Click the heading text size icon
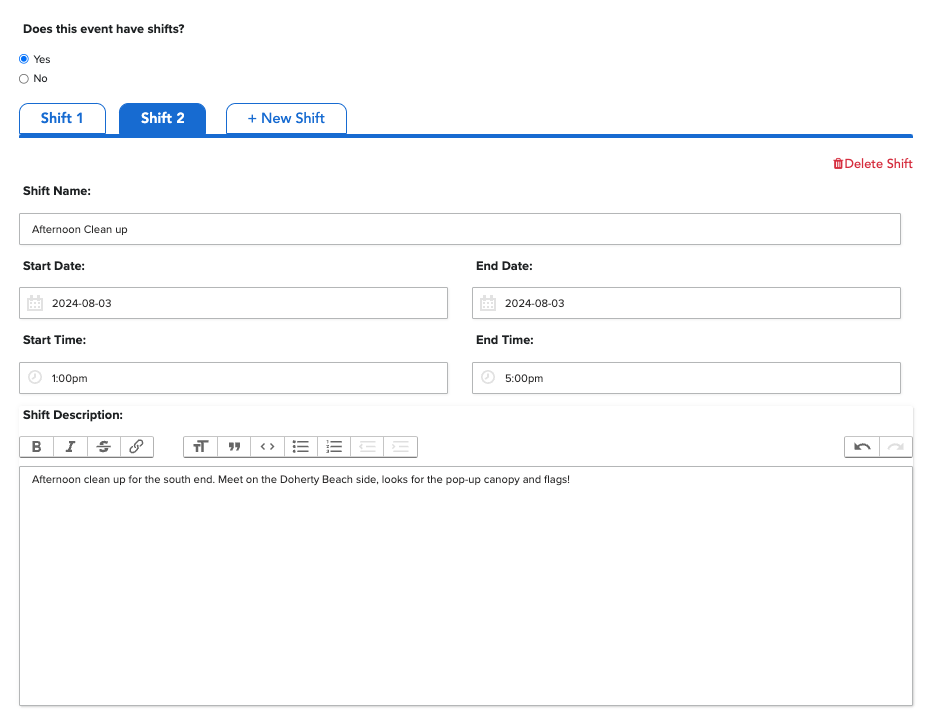Viewport: 929px width, 723px height. (x=200, y=447)
